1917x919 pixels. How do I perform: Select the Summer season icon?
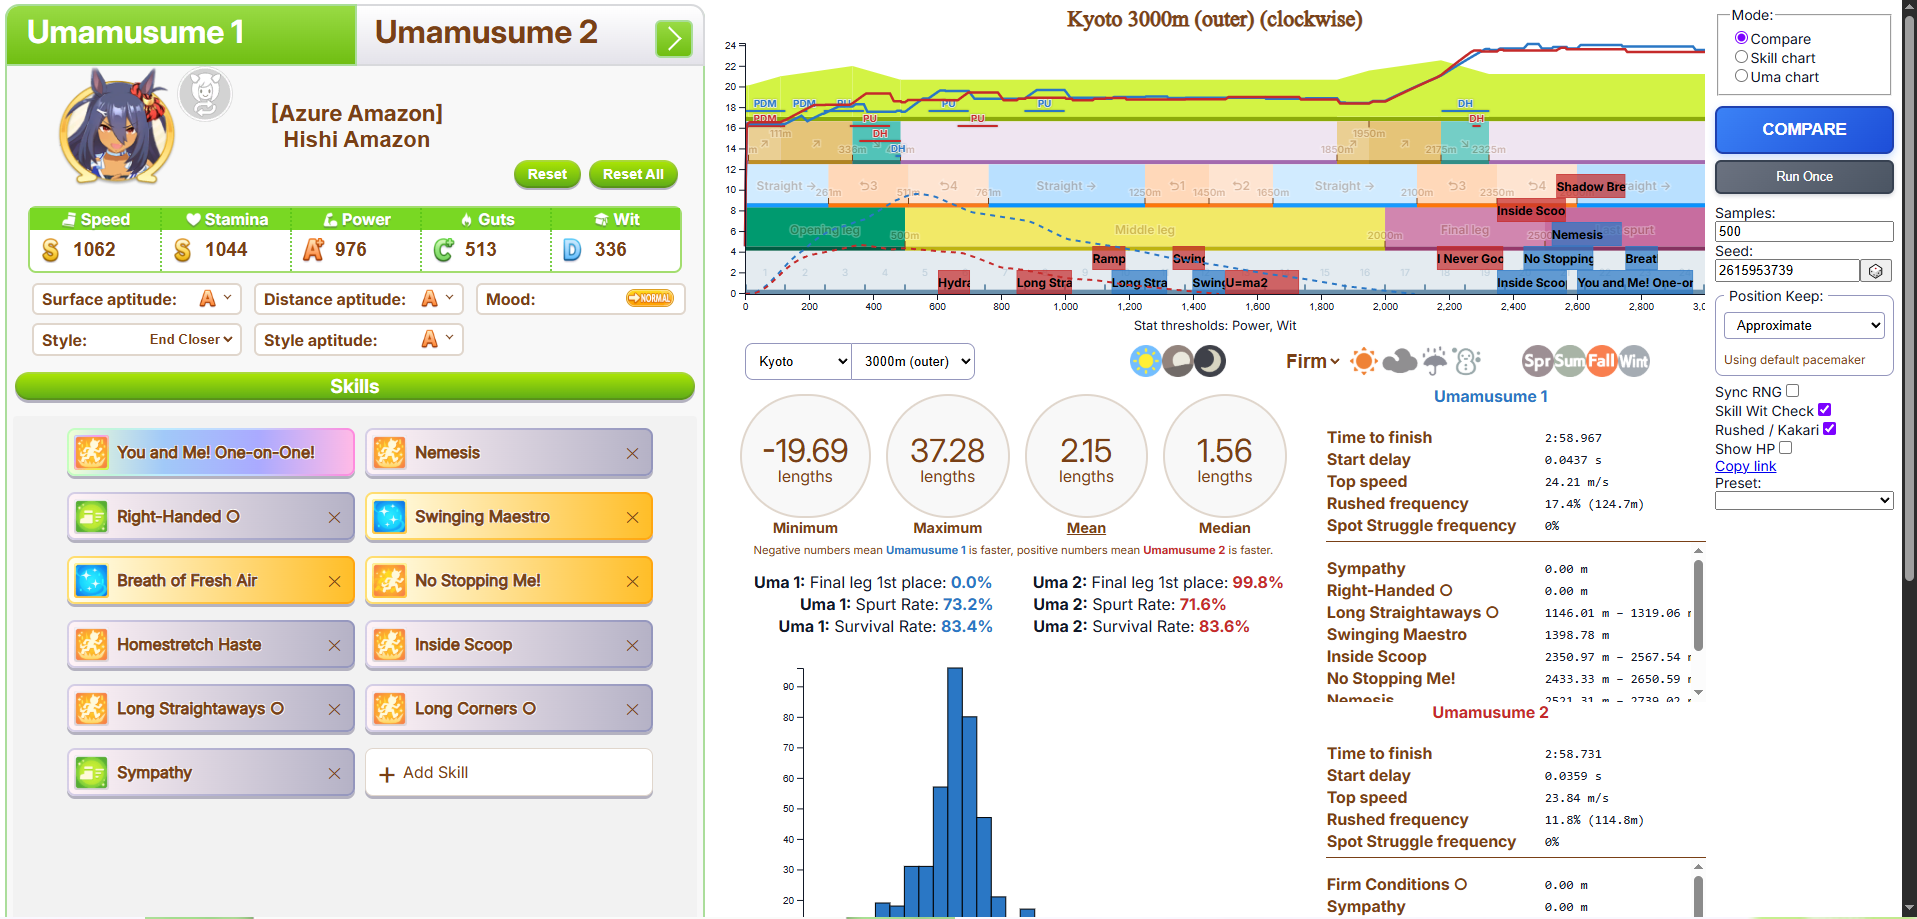[1569, 361]
